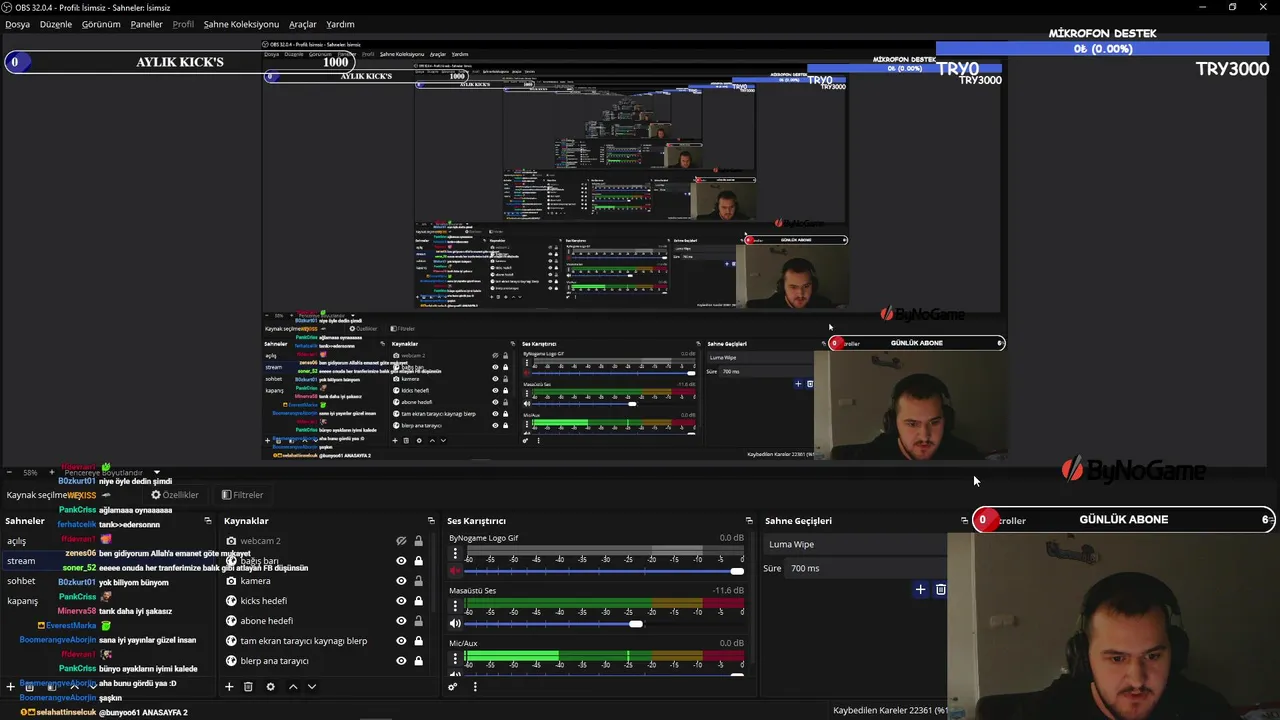Screen dimensions: 1280x720
Task: Open source properties with the gear icon in the Kaynaklar toolbar
Action: coord(270,687)
